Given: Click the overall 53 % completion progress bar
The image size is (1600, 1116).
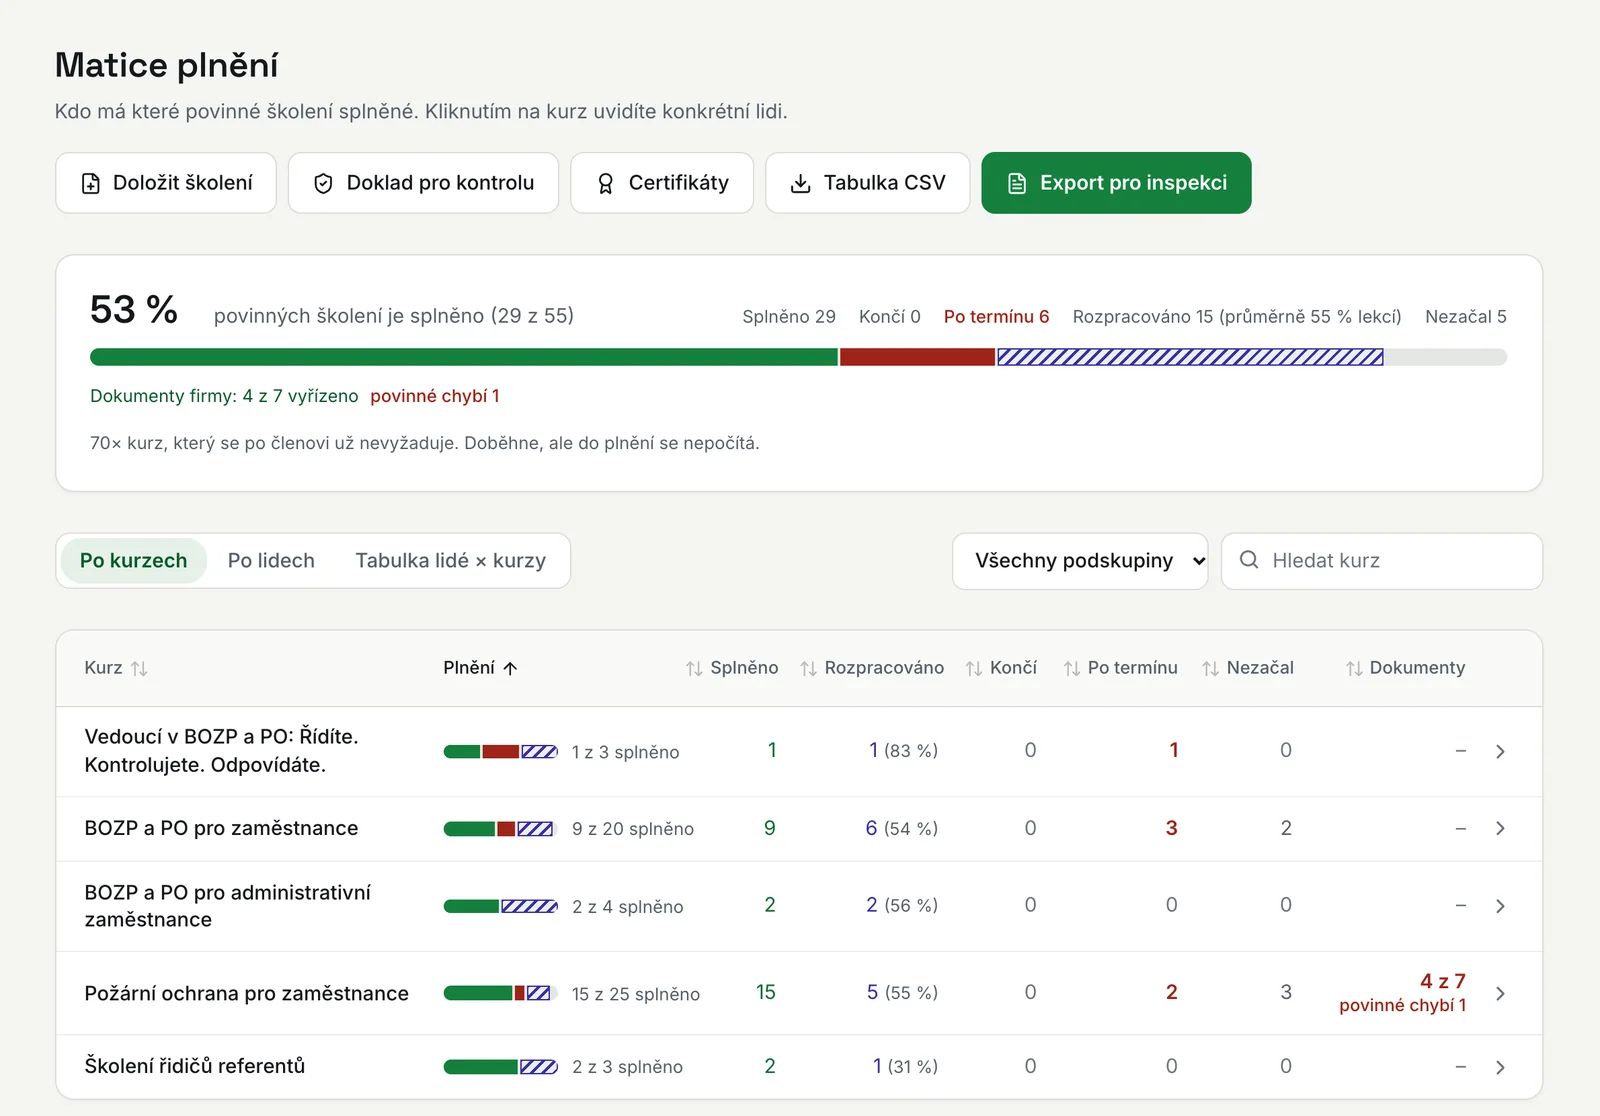Looking at the screenshot, I should point(798,357).
